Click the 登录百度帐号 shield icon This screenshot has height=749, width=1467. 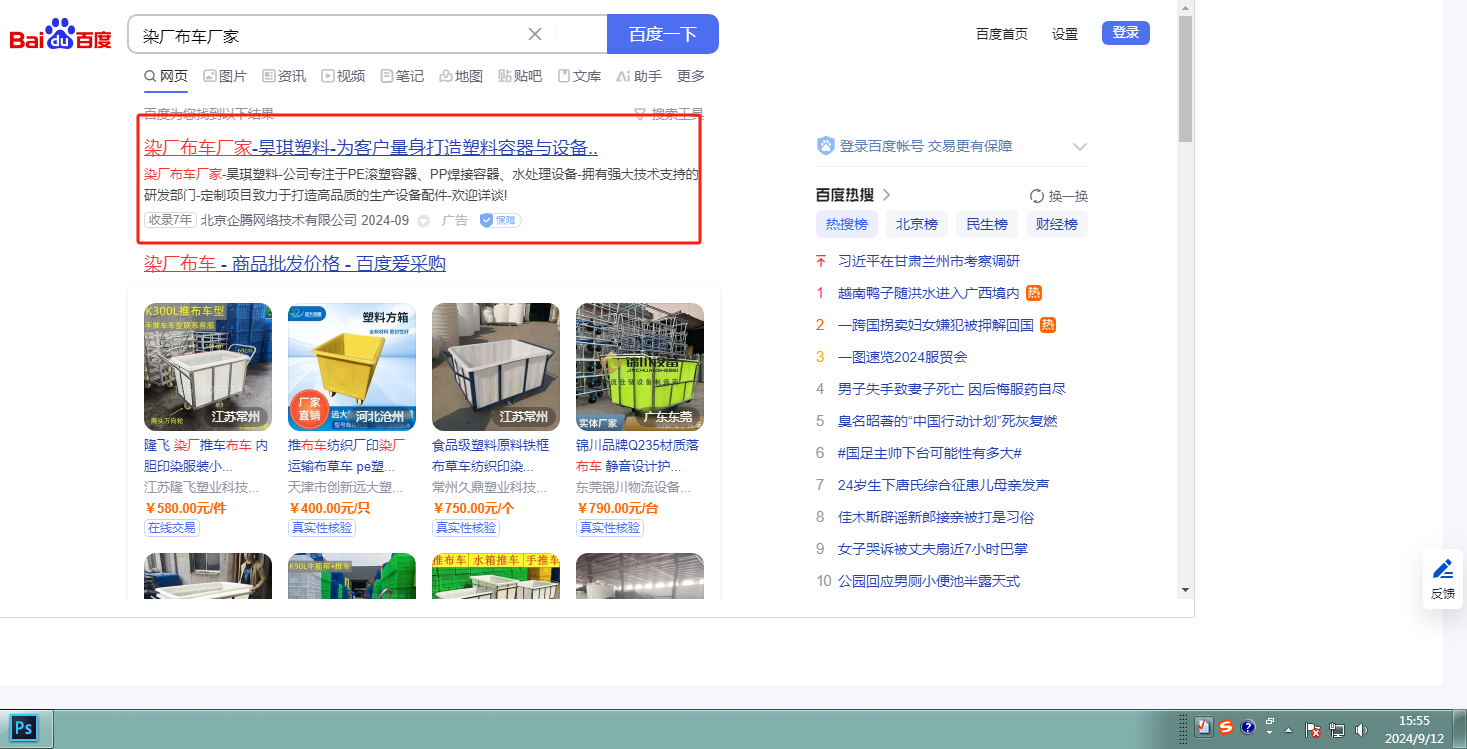[826, 146]
